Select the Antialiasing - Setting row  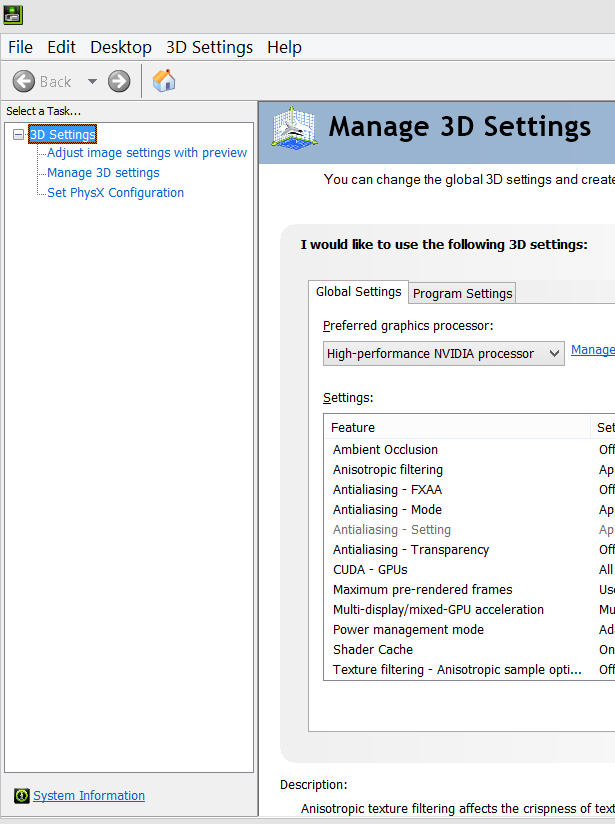tap(469, 530)
